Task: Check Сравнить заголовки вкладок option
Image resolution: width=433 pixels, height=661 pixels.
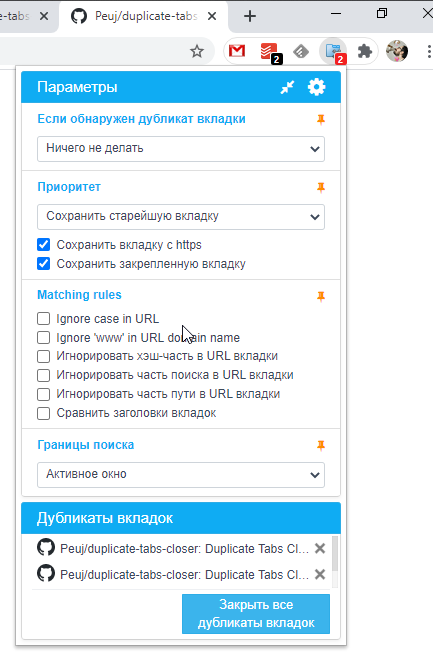Action: pos(43,413)
